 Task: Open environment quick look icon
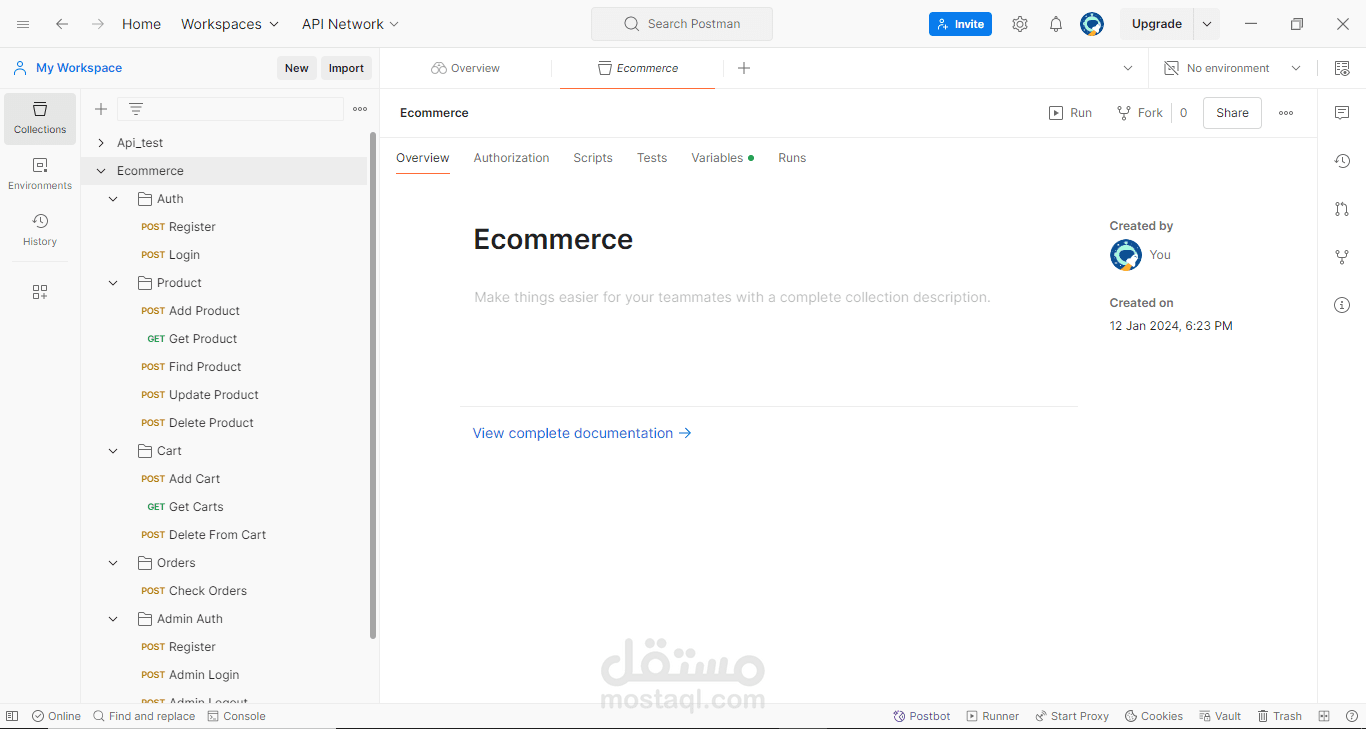pos(1342,68)
